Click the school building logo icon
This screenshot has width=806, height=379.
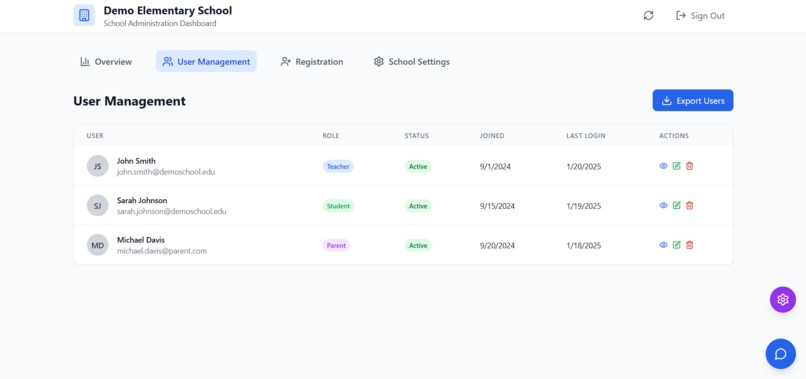pyautogui.click(x=84, y=15)
